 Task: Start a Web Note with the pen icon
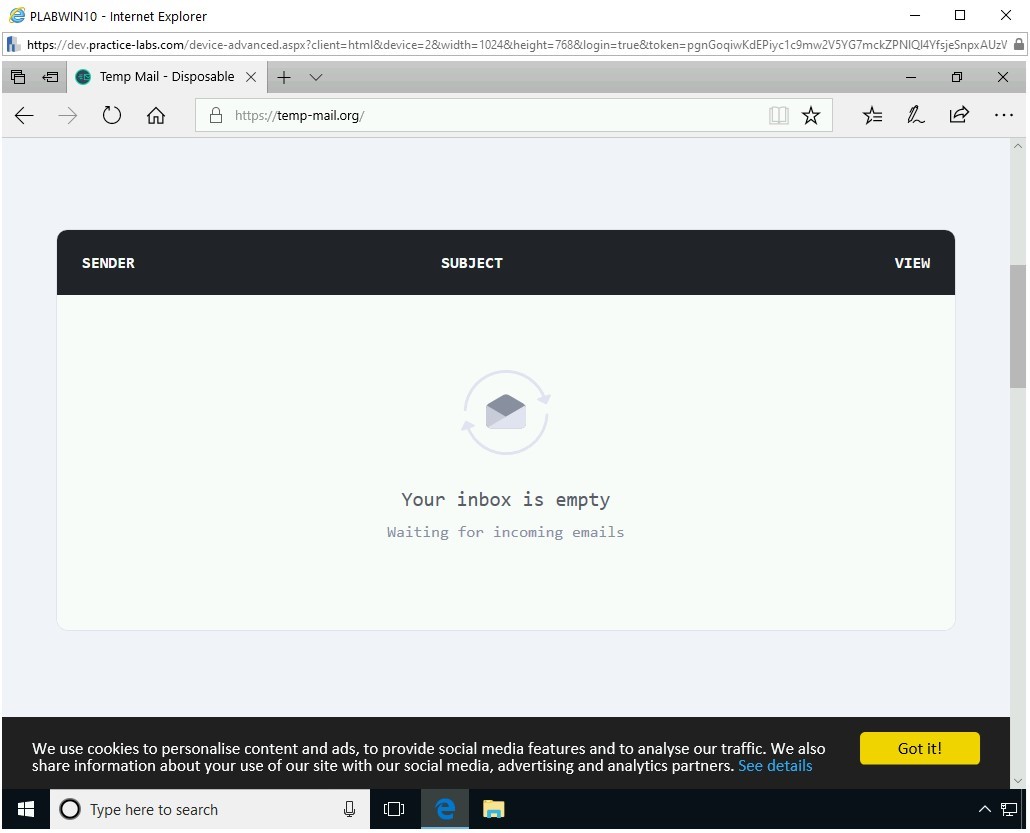pyautogui.click(x=915, y=115)
